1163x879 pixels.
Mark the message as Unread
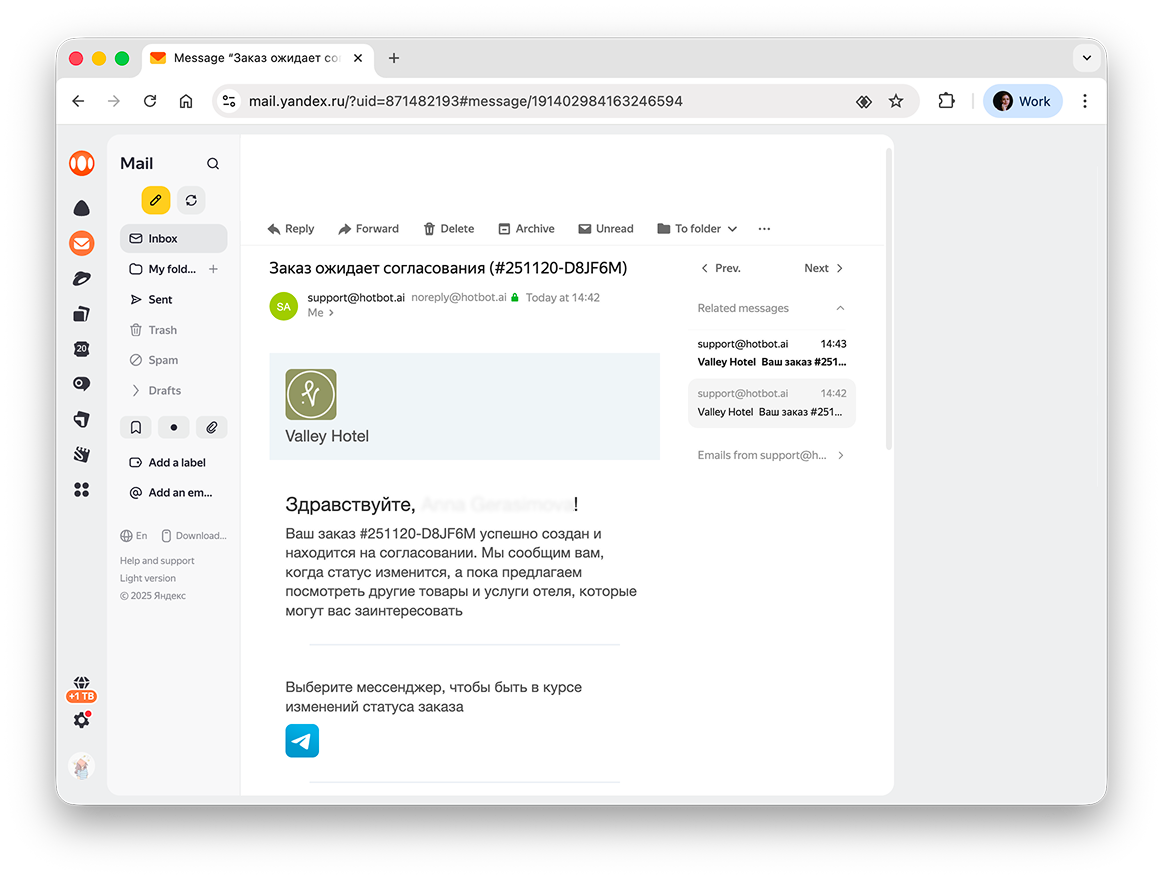tap(606, 228)
